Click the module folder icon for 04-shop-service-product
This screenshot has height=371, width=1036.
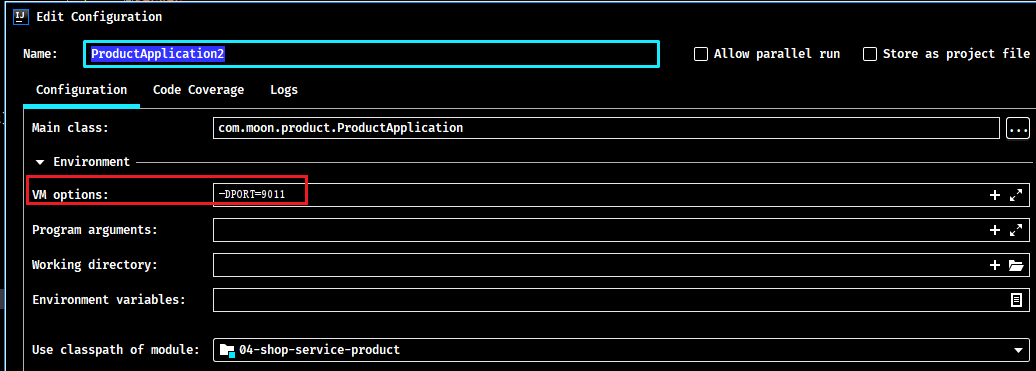227,350
